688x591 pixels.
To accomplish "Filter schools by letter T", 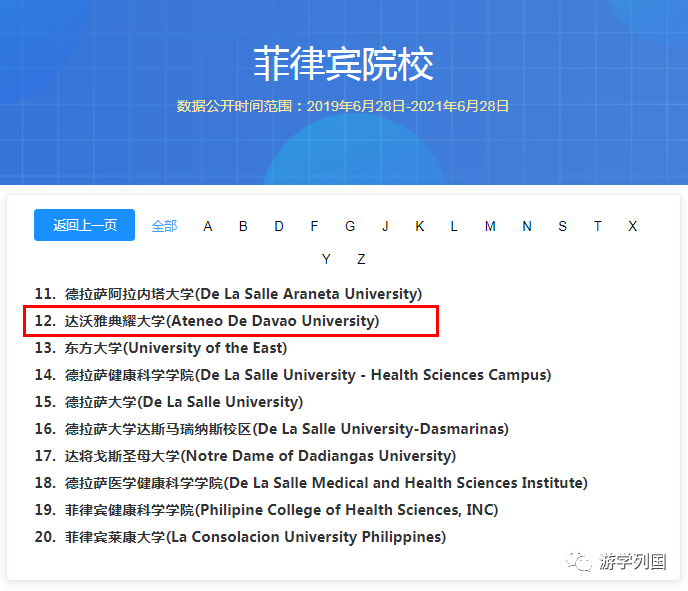I will pos(597,226).
